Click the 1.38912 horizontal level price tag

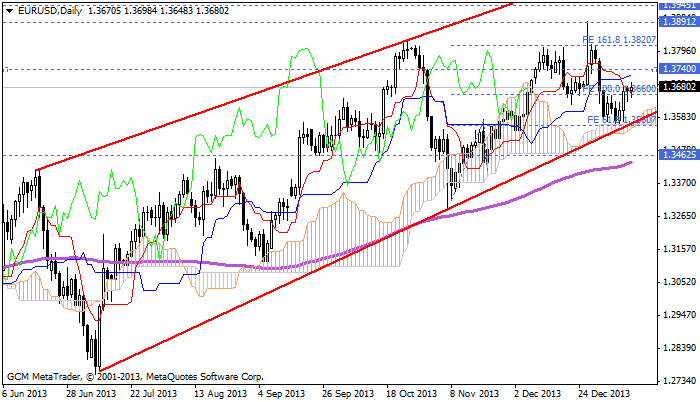pos(679,22)
